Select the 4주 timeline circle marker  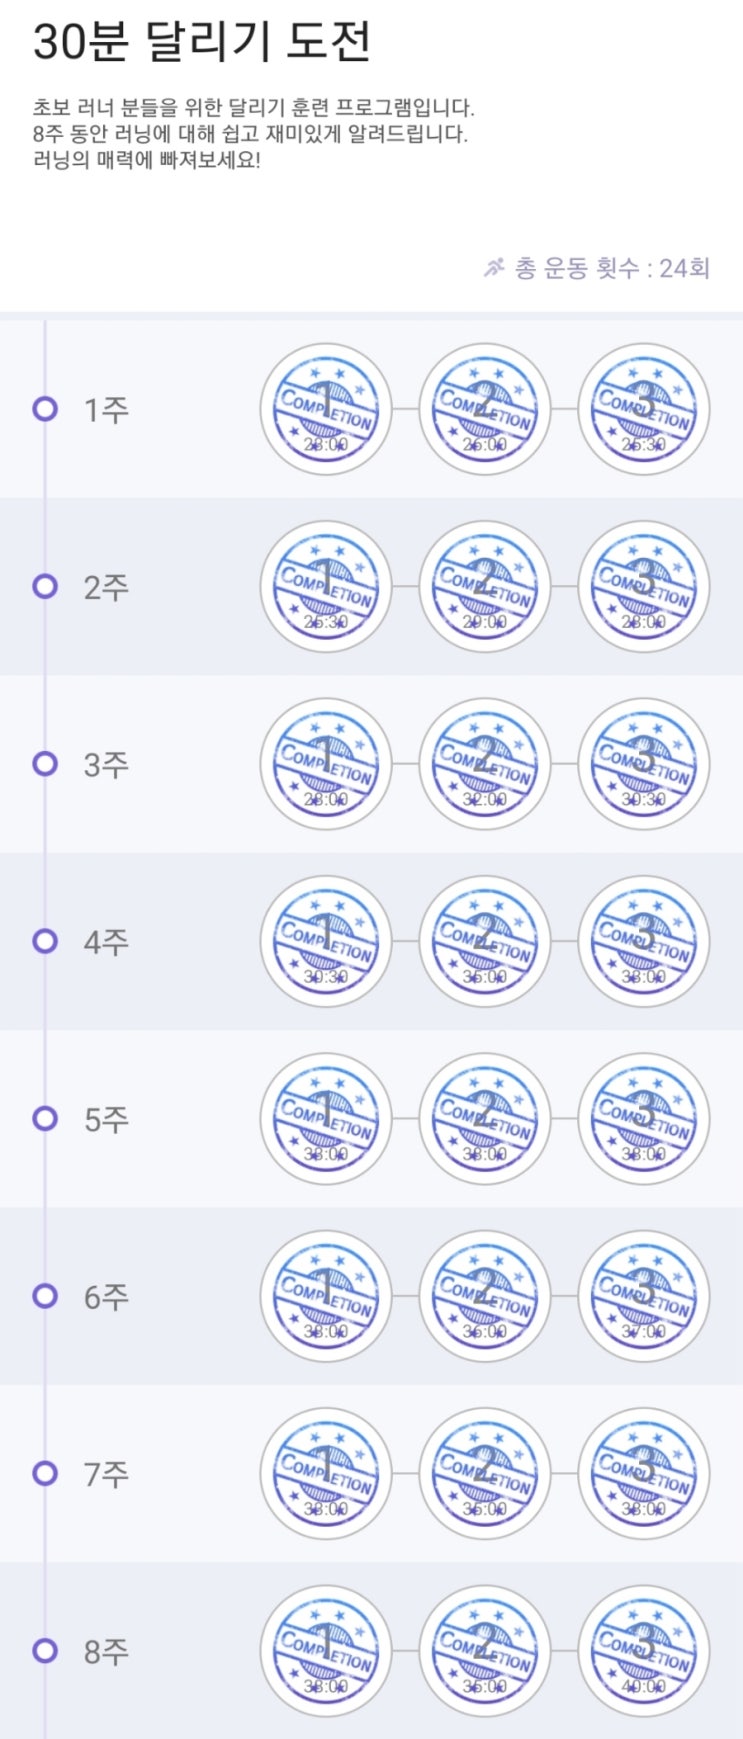(x=45, y=941)
